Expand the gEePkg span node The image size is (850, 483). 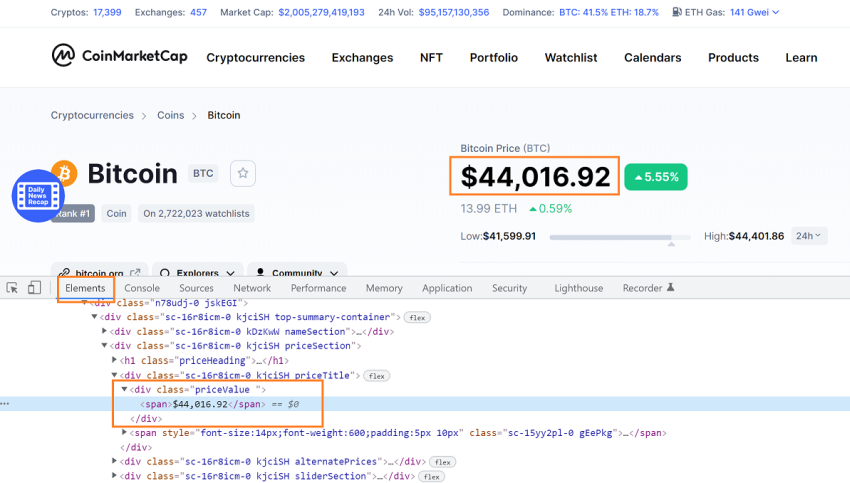[x=124, y=432]
